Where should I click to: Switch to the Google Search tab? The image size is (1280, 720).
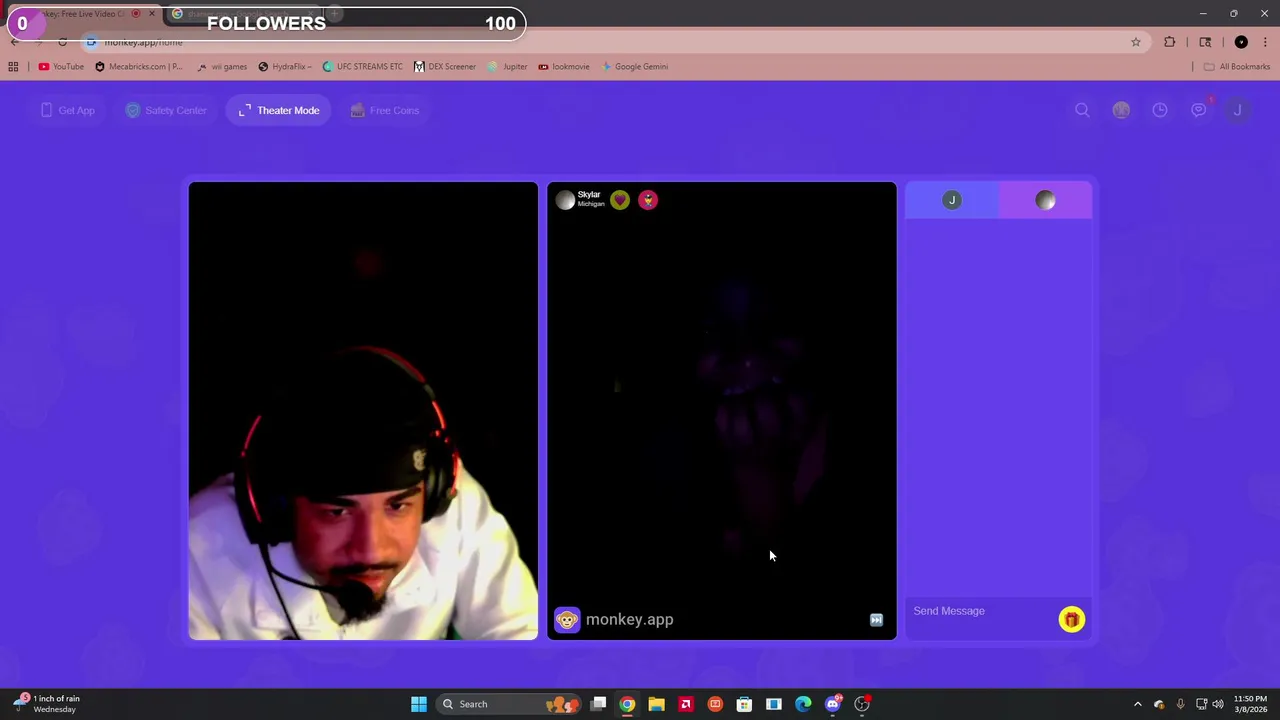(x=243, y=14)
